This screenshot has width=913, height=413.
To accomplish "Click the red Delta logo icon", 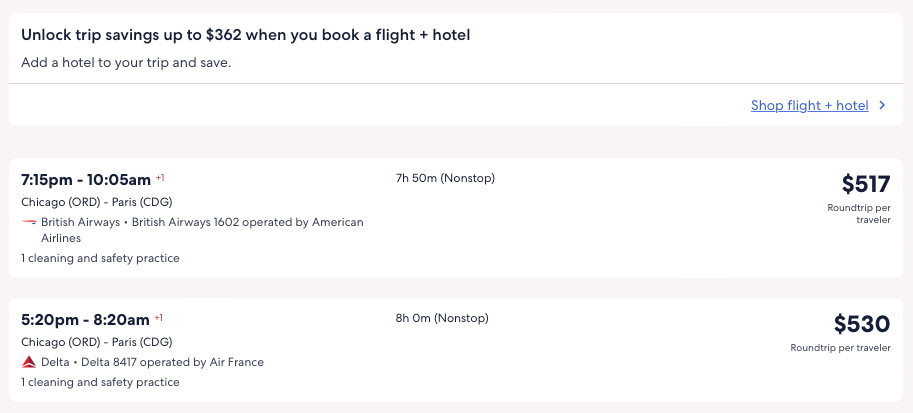I will 29,362.
